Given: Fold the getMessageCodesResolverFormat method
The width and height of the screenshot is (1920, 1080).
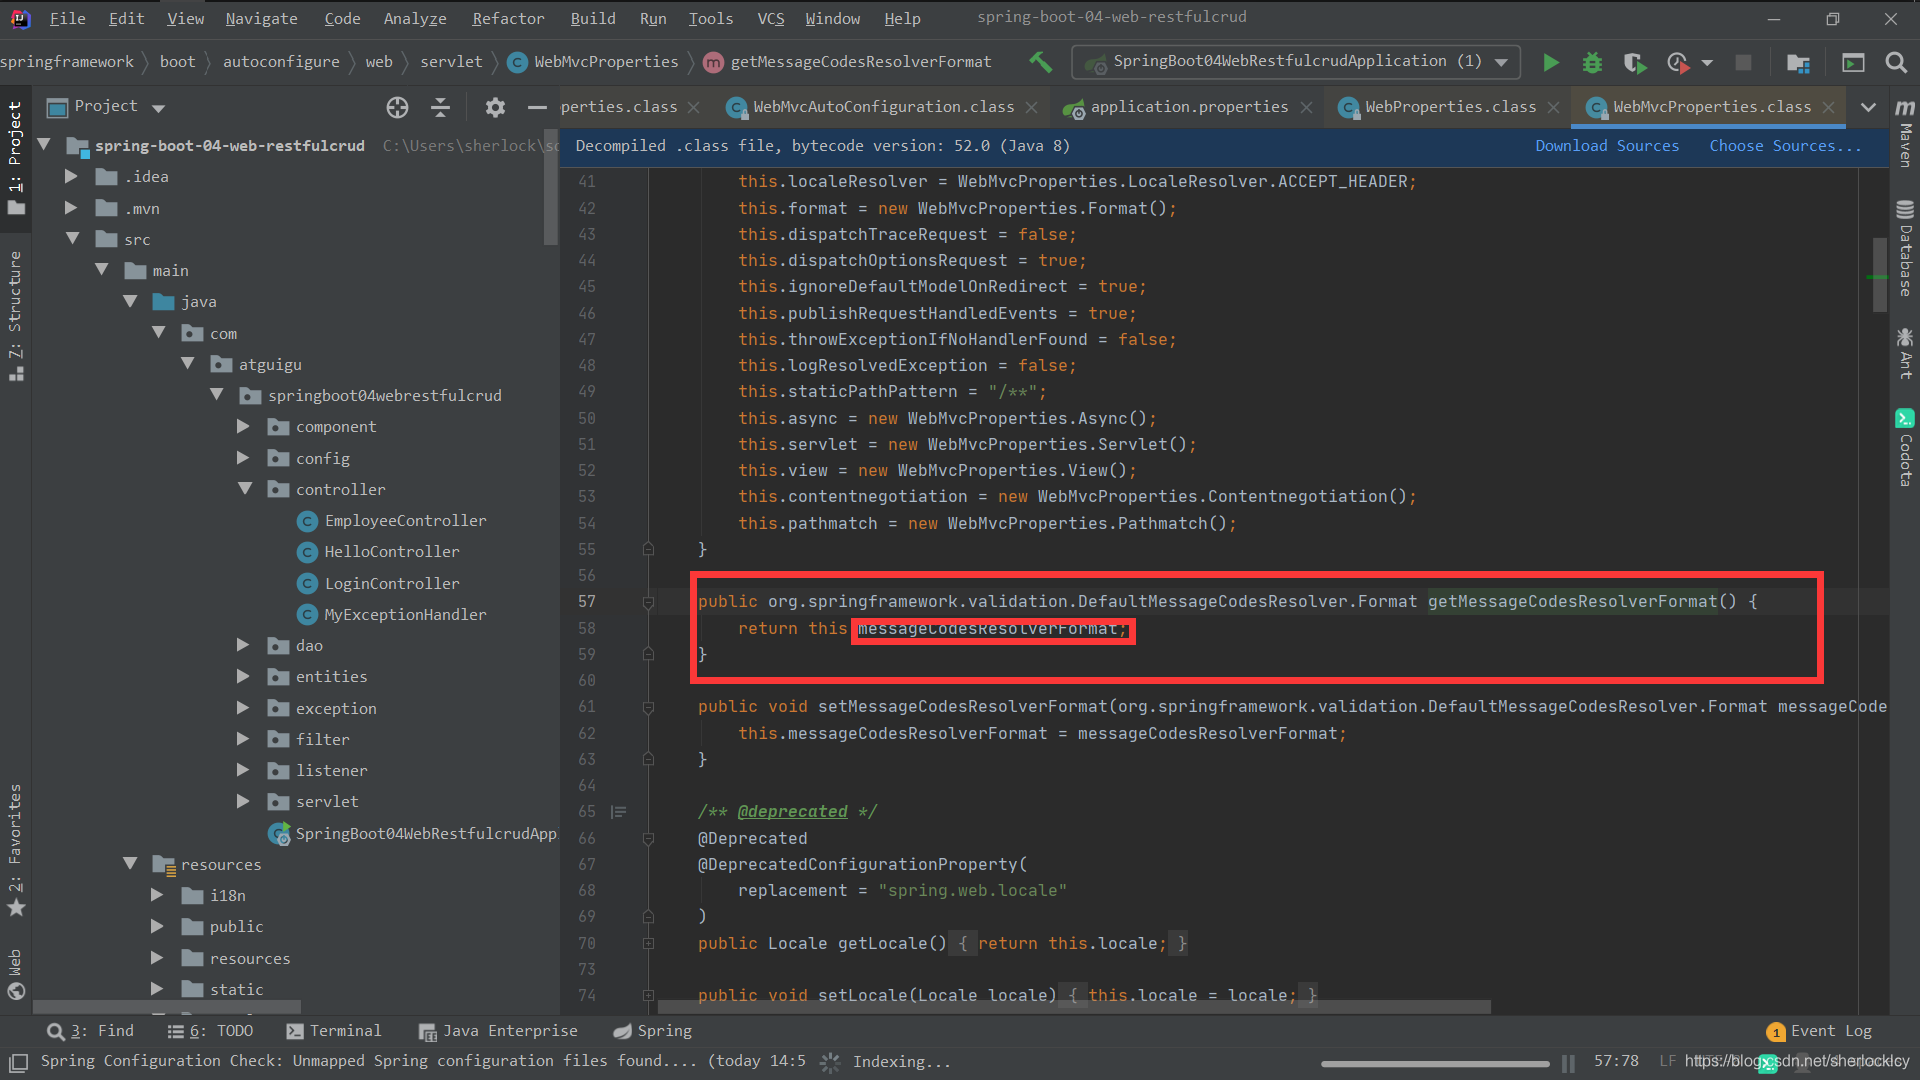Looking at the screenshot, I should coord(648,602).
